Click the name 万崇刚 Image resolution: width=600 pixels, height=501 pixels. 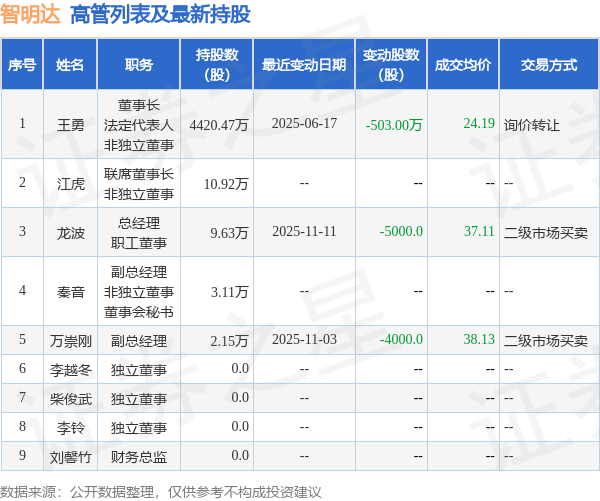coord(70,341)
